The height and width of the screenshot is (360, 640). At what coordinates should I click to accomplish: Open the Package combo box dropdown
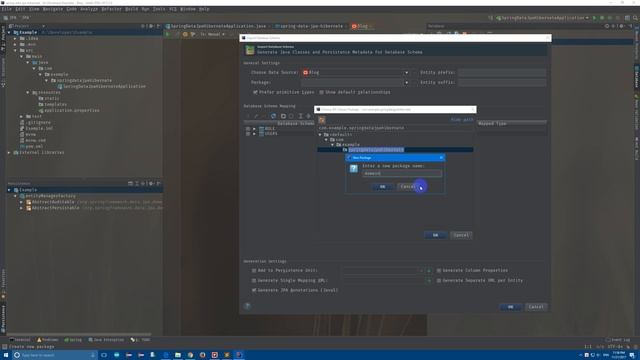(406, 82)
